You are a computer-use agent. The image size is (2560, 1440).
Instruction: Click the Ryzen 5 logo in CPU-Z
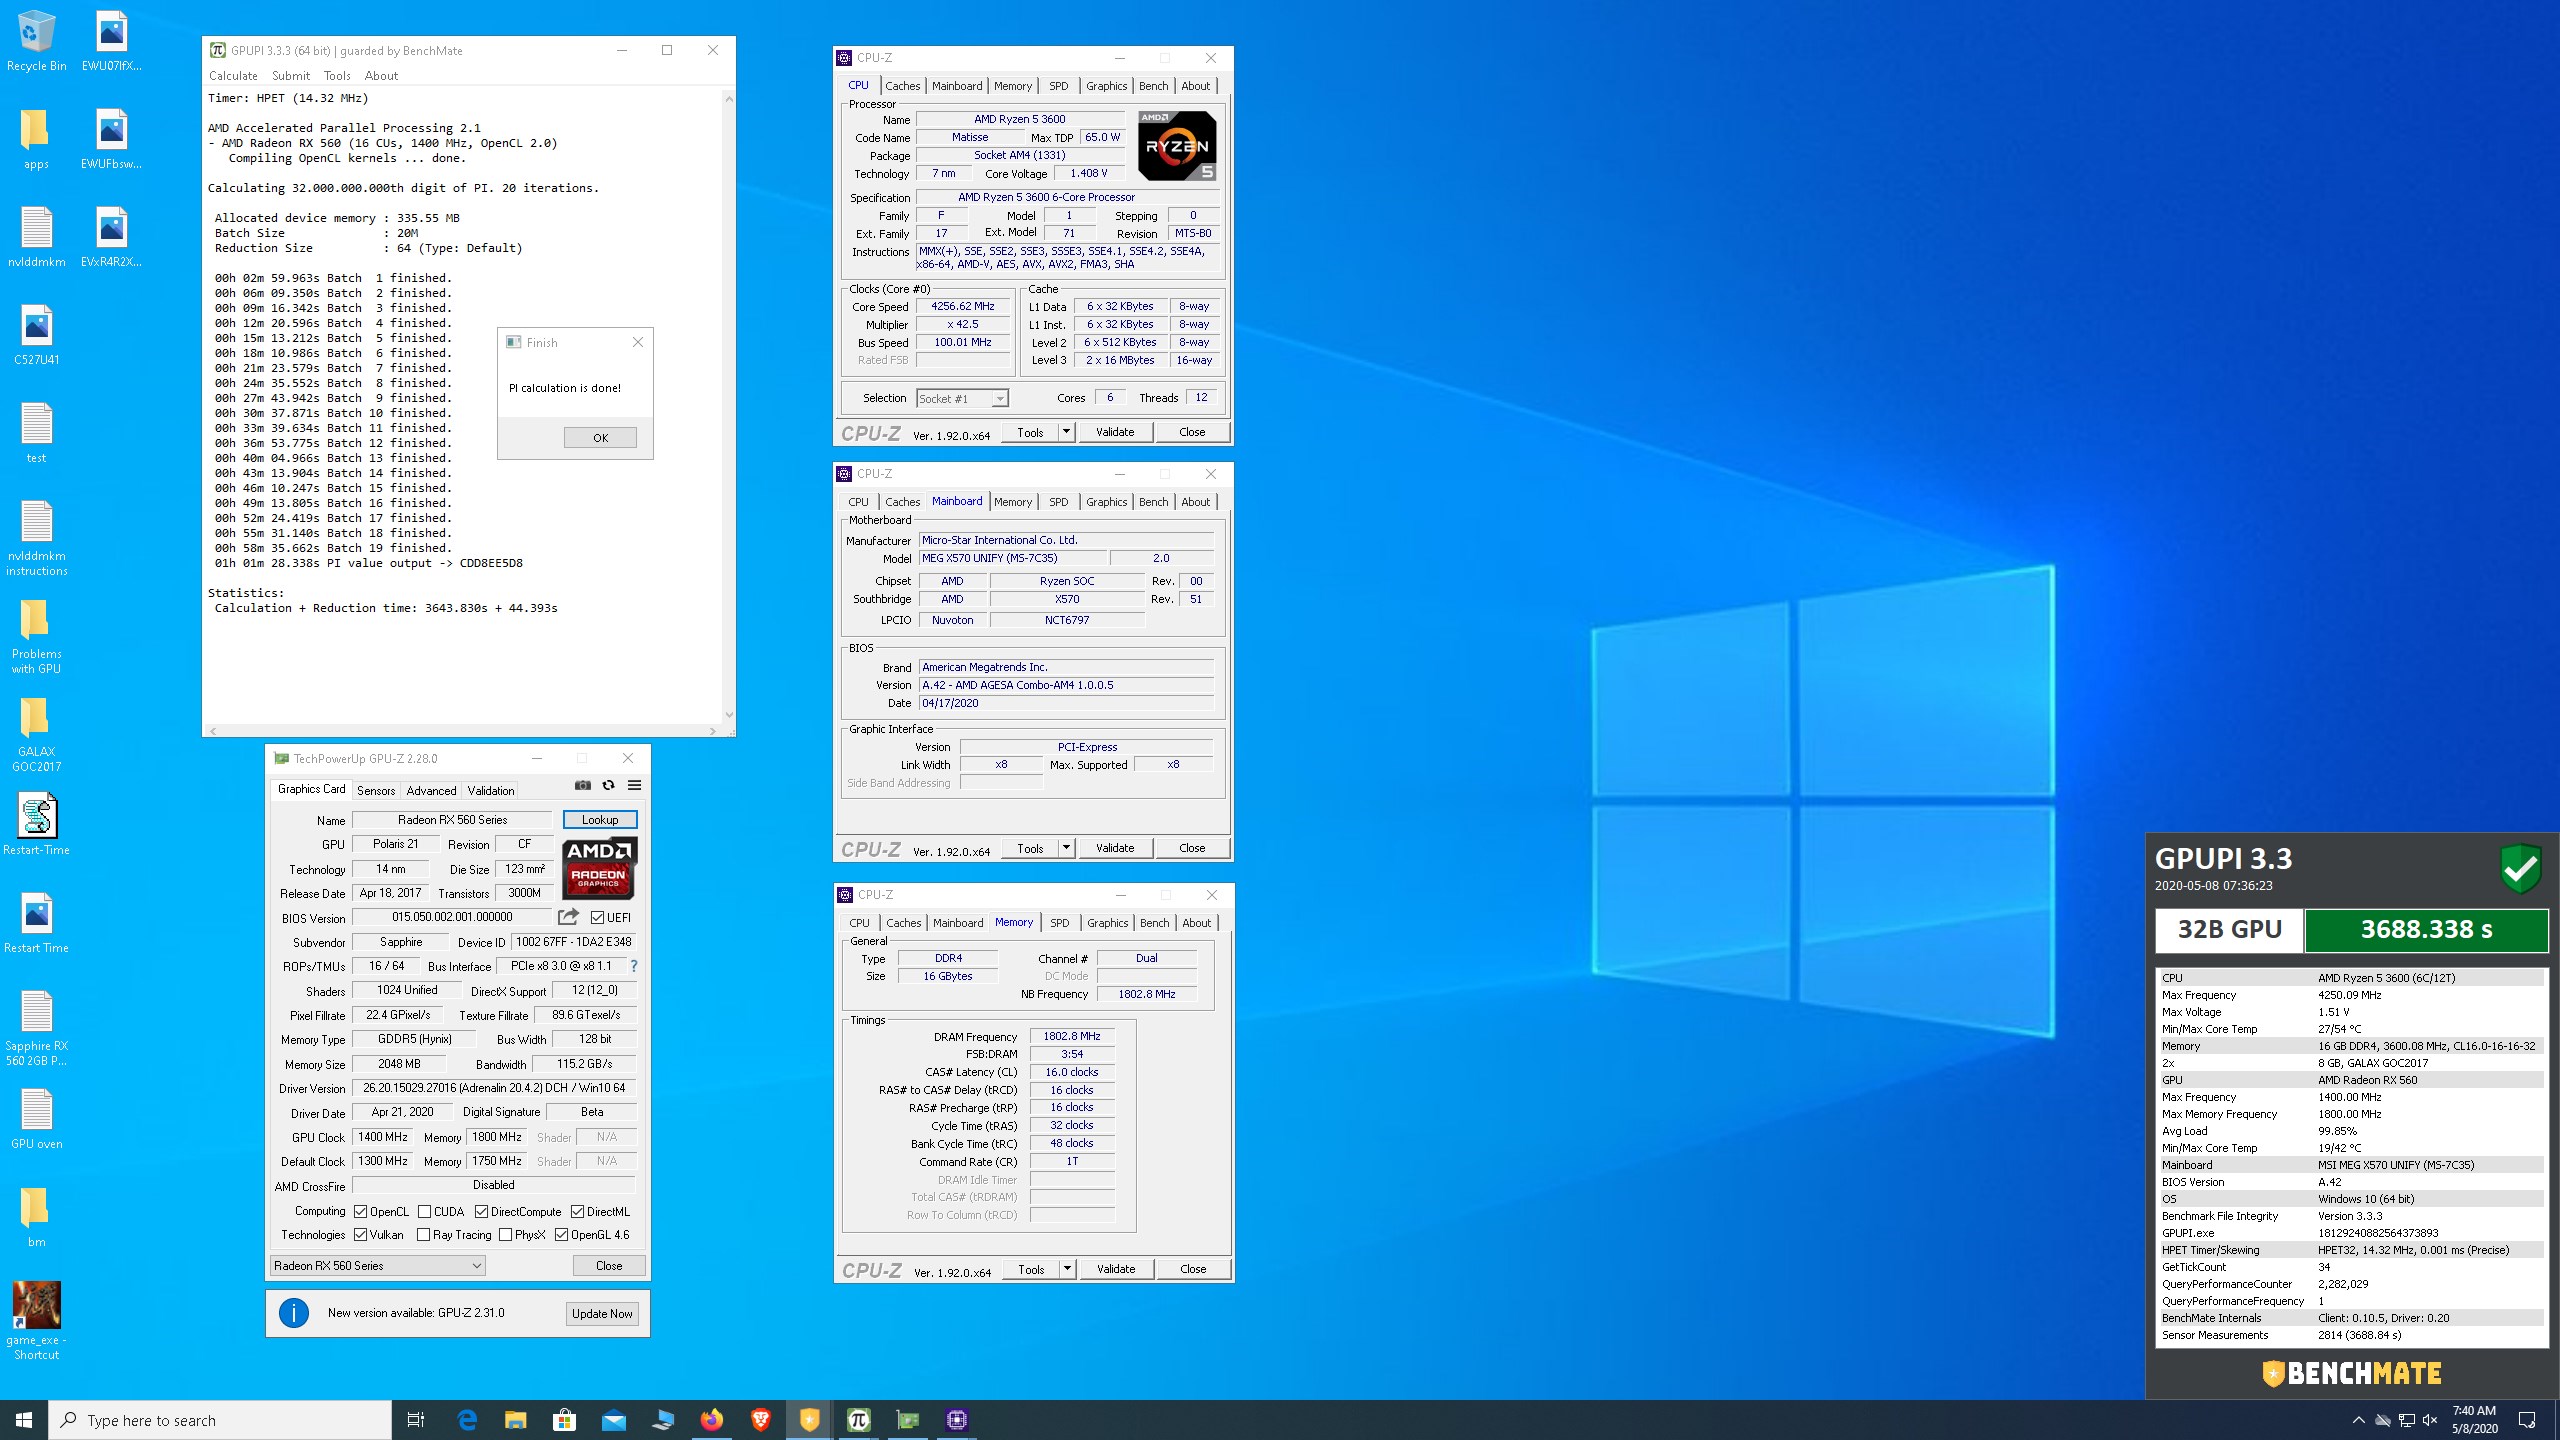point(1177,146)
